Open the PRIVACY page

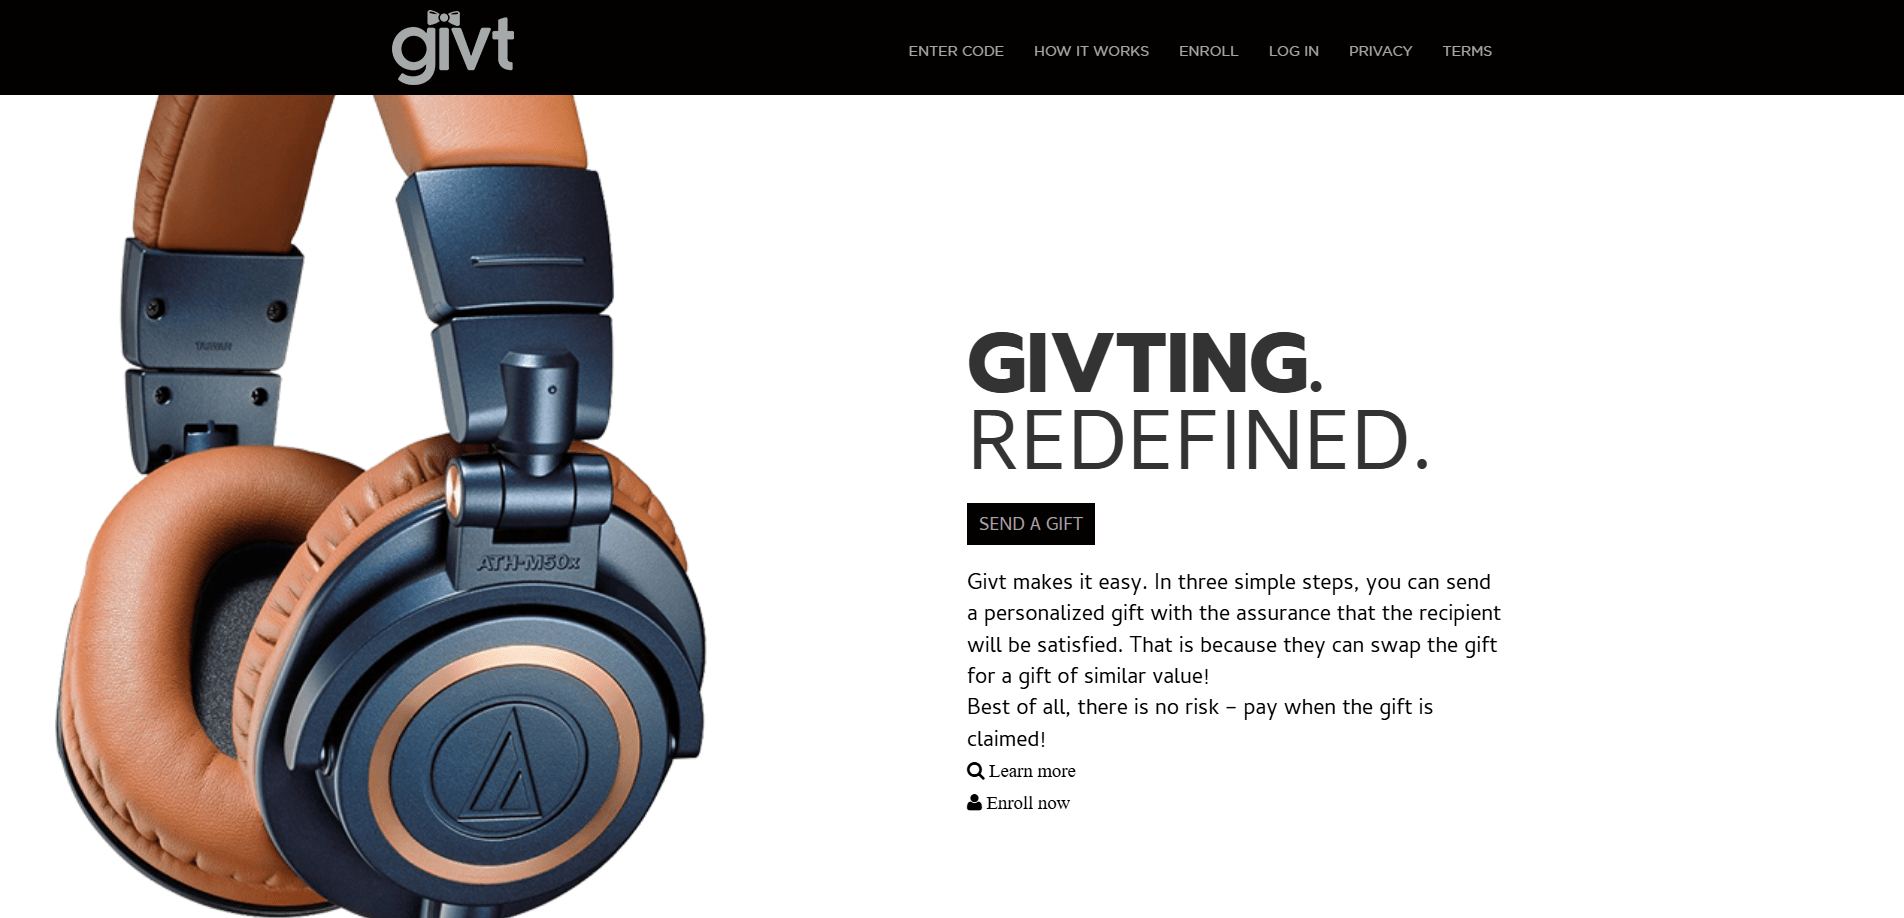[x=1380, y=51]
